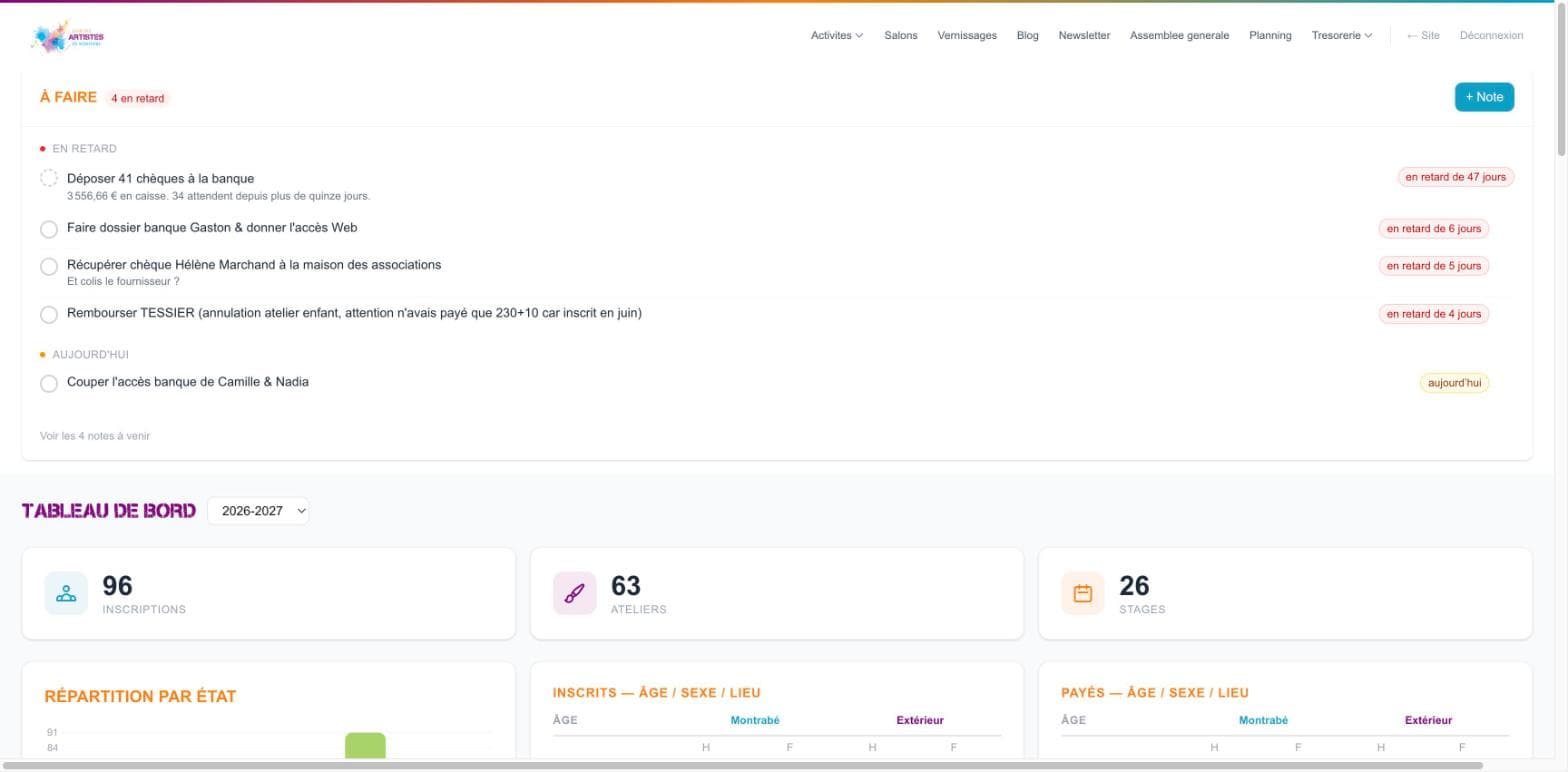Click the Déconnexion link
Screen dimensions: 1568x772
pyautogui.click(x=1491, y=35)
